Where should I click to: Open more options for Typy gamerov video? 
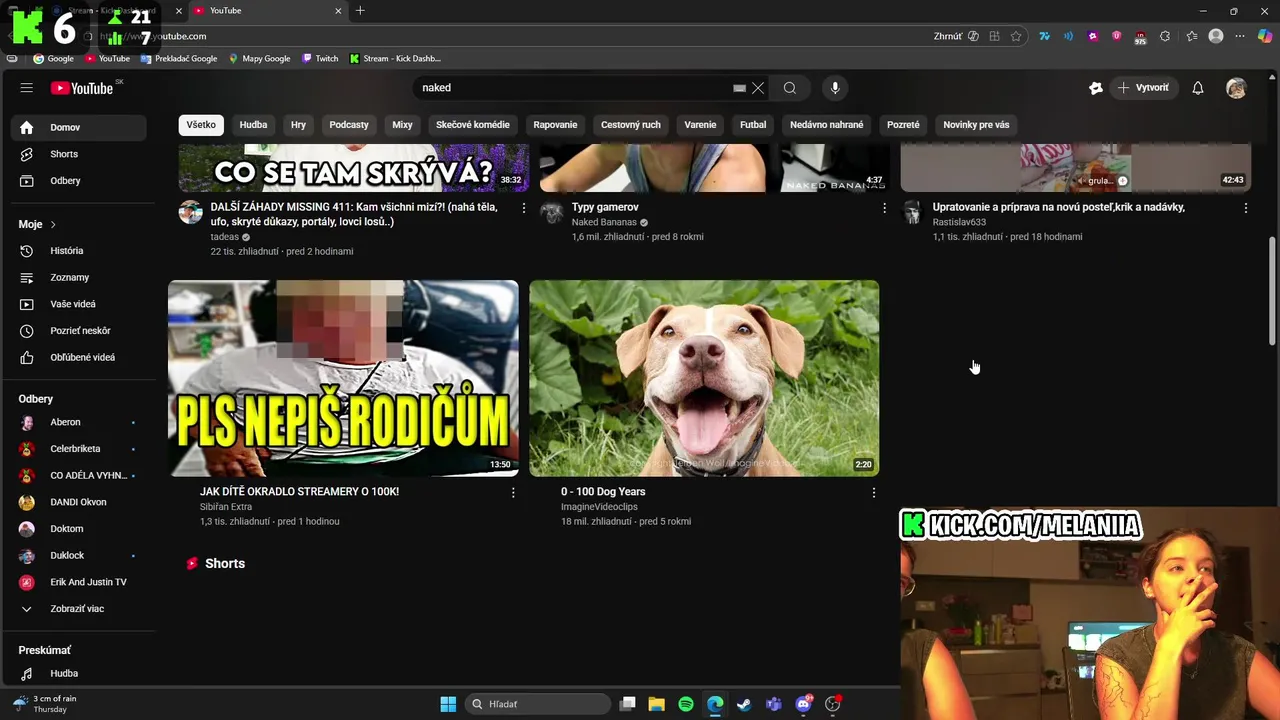point(884,208)
